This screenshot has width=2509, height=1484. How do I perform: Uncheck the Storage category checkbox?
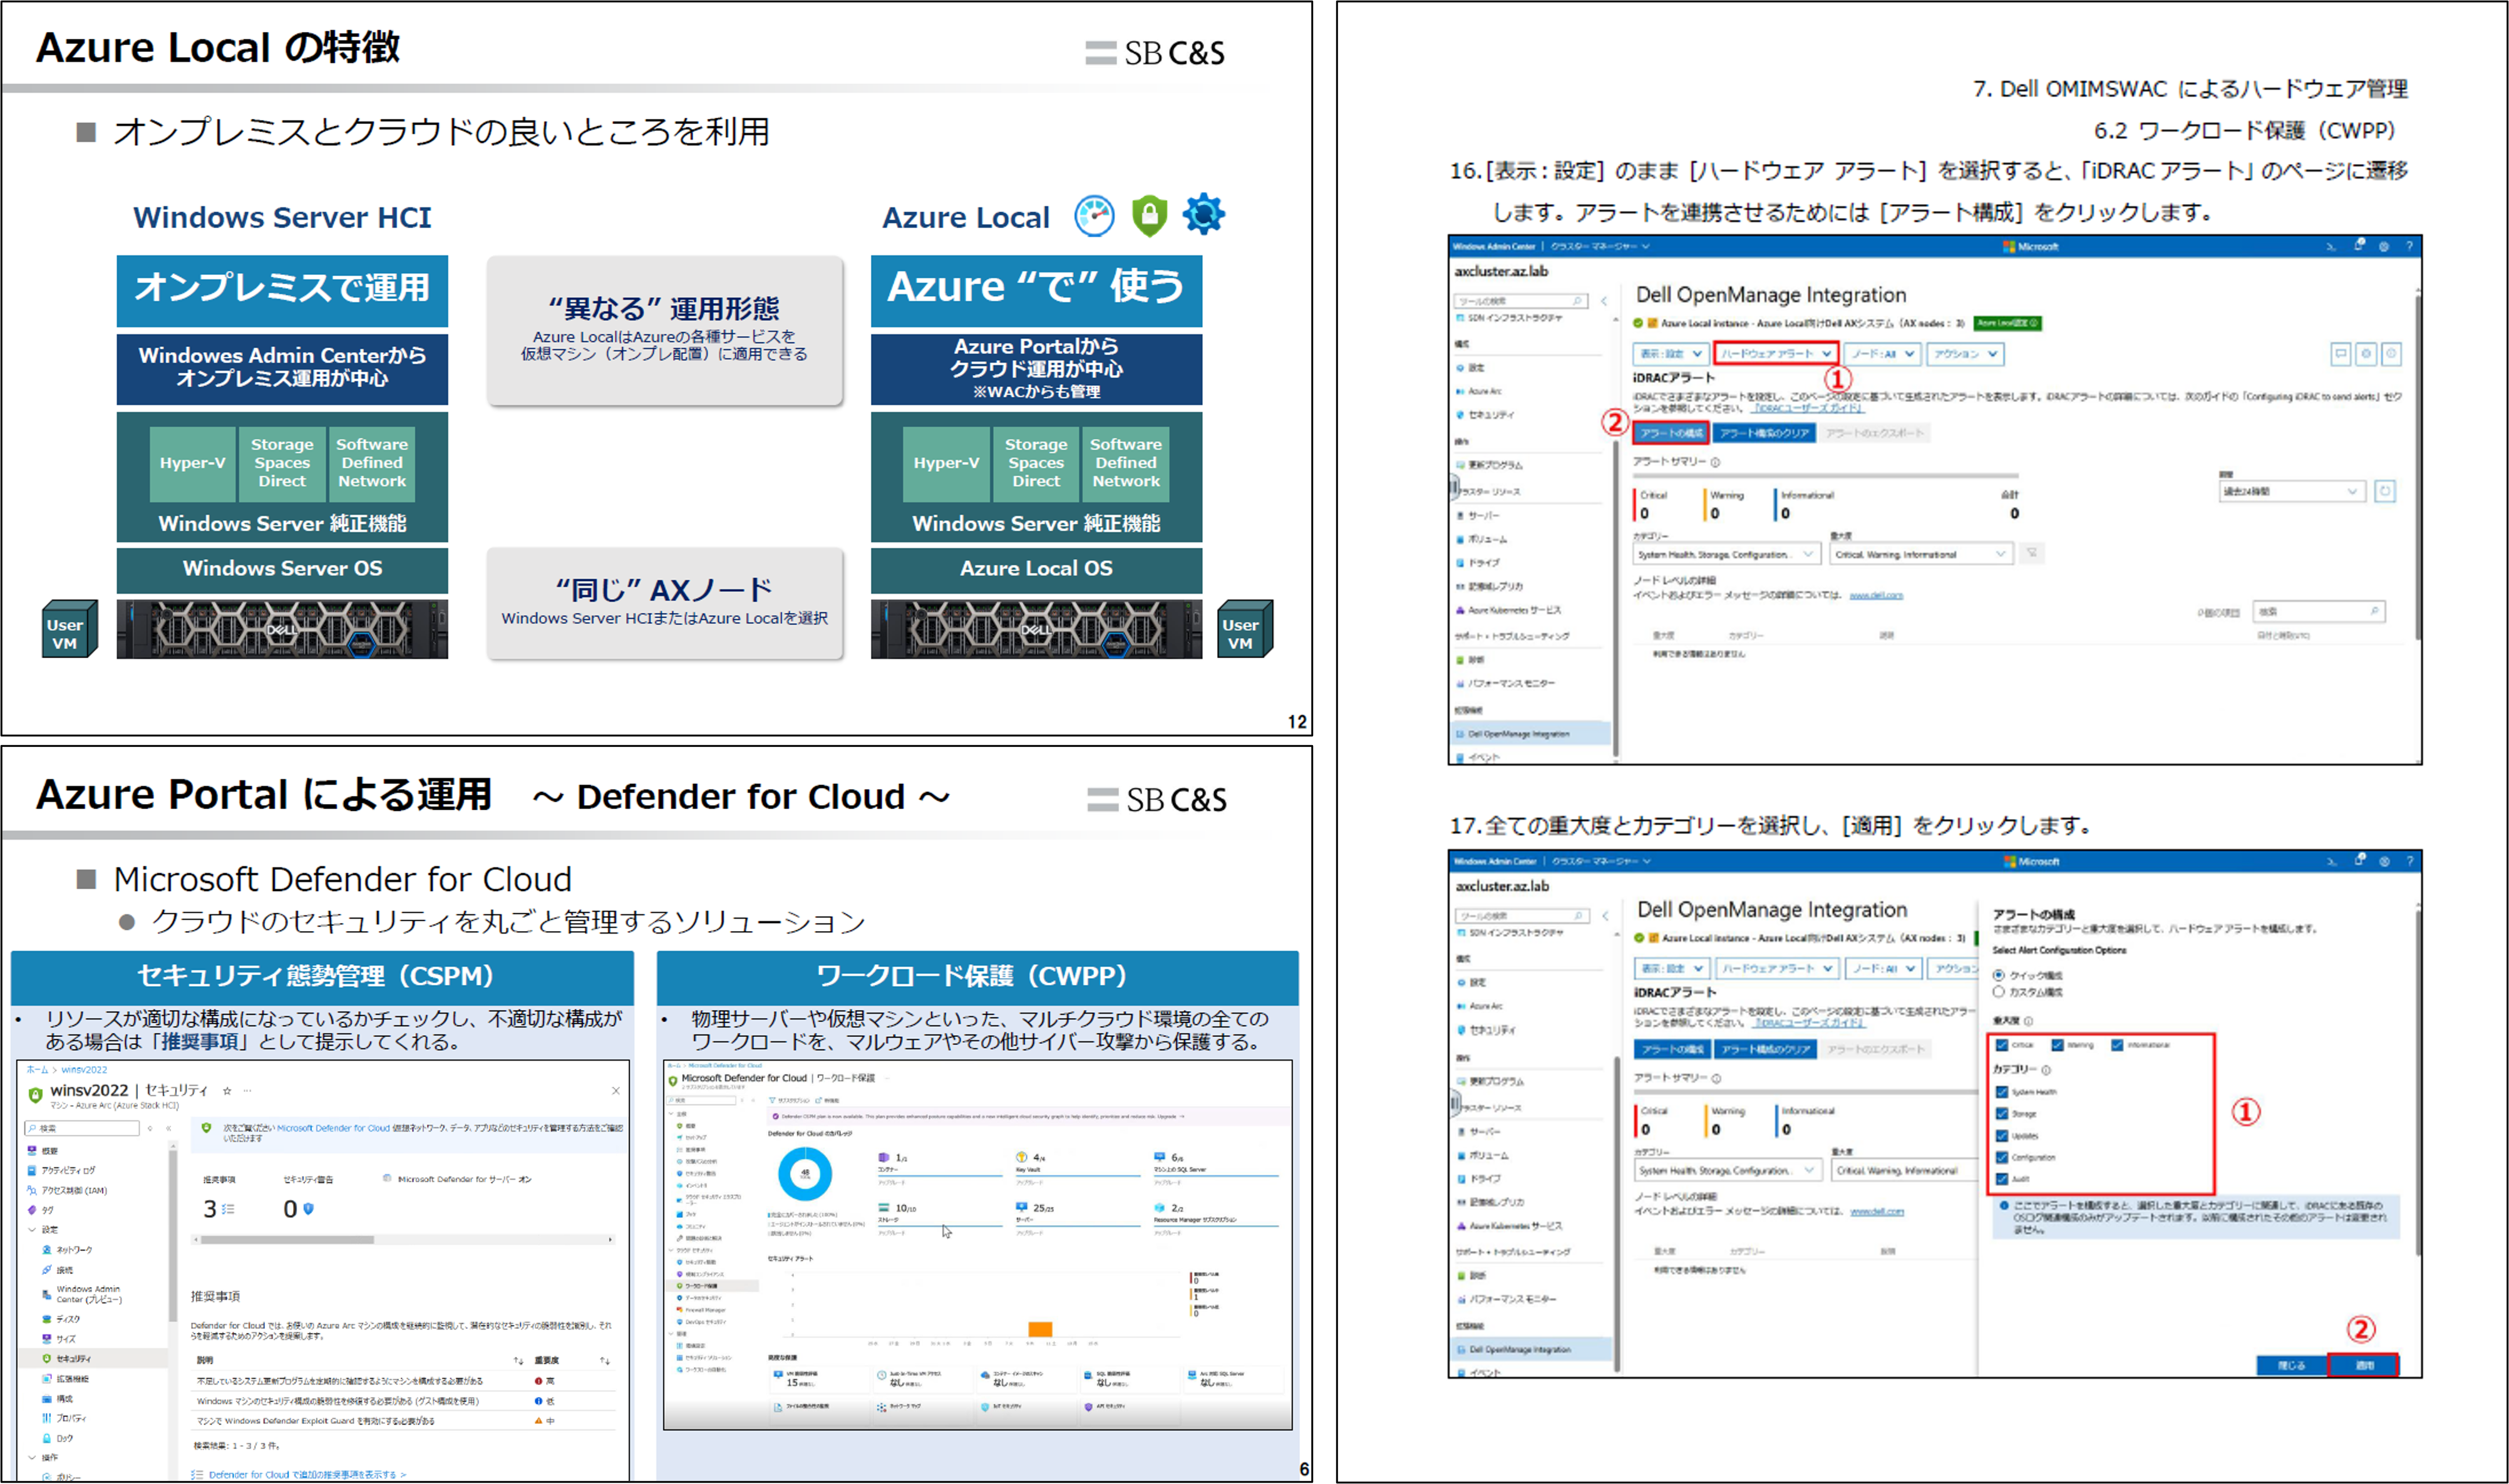point(2002,1114)
